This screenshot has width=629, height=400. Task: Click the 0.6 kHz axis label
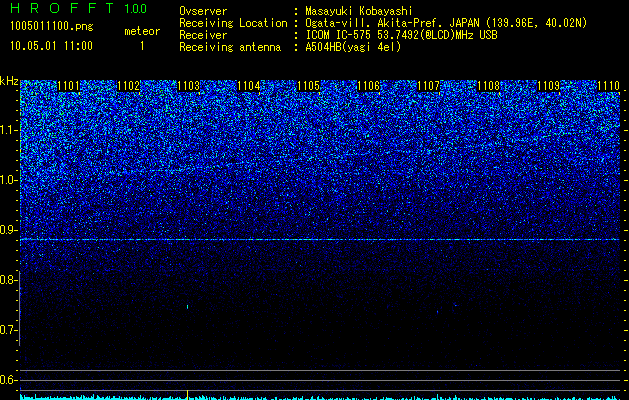pos(8,380)
